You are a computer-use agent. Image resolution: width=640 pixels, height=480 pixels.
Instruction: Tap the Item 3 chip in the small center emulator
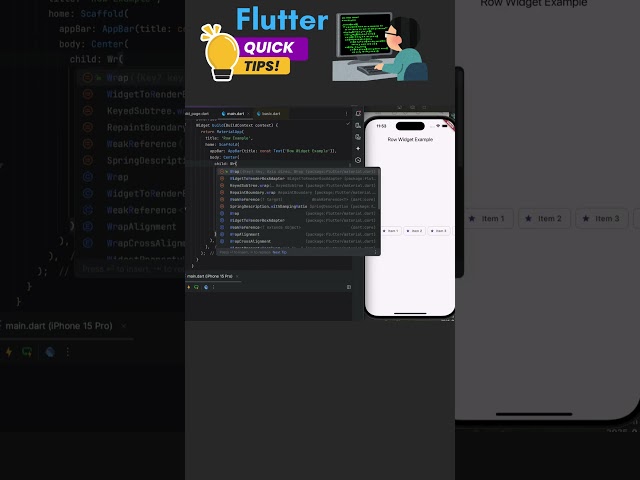point(439,231)
